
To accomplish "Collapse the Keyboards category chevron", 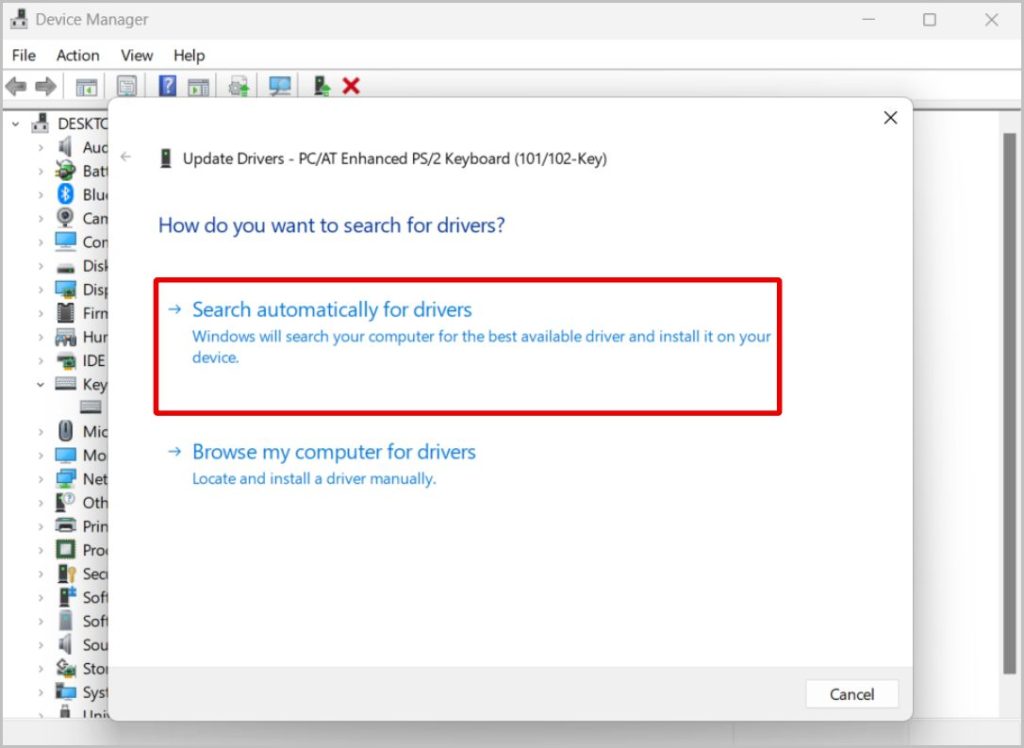I will pos(40,384).
